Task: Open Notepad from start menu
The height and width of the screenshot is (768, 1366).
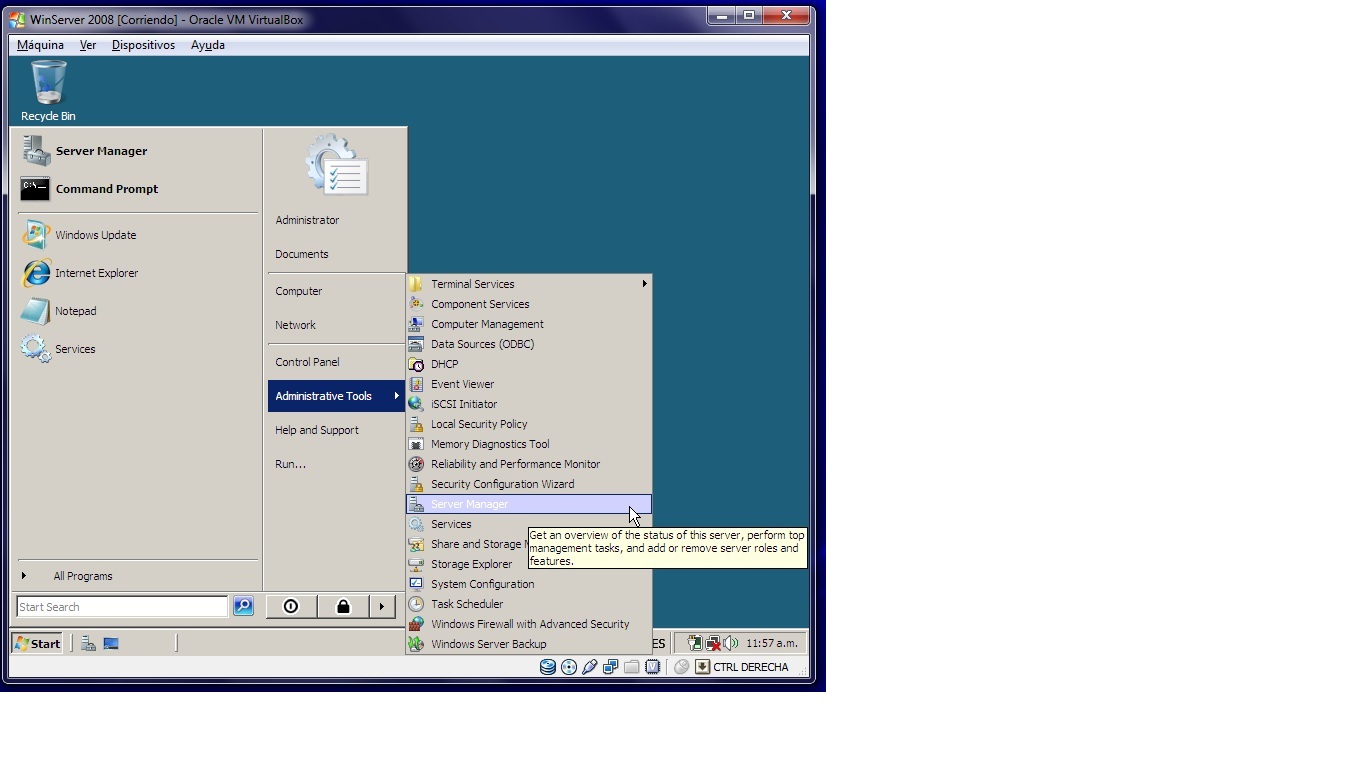Action: [x=138, y=311]
